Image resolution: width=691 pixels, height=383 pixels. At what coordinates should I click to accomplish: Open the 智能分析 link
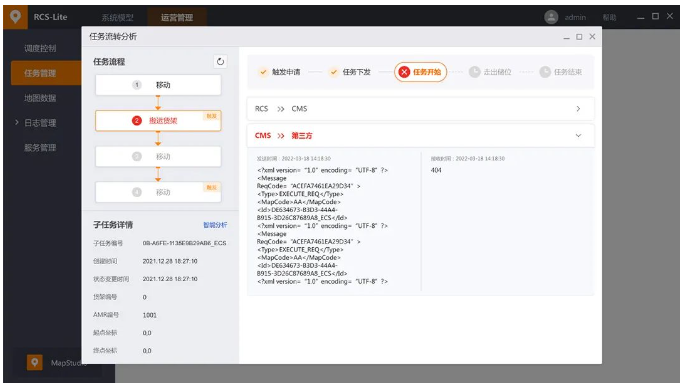[215, 225]
